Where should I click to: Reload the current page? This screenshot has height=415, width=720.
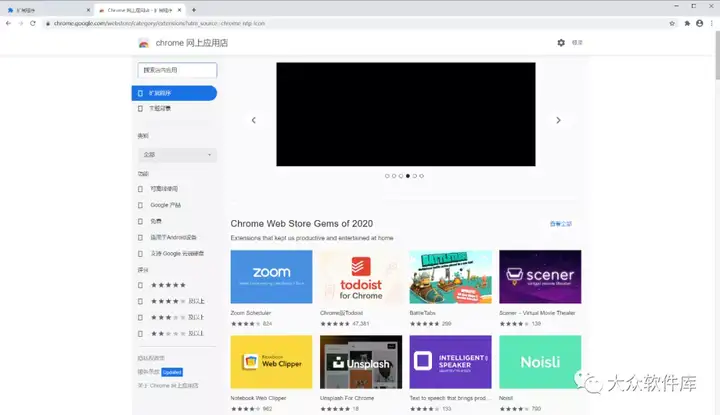pos(33,23)
